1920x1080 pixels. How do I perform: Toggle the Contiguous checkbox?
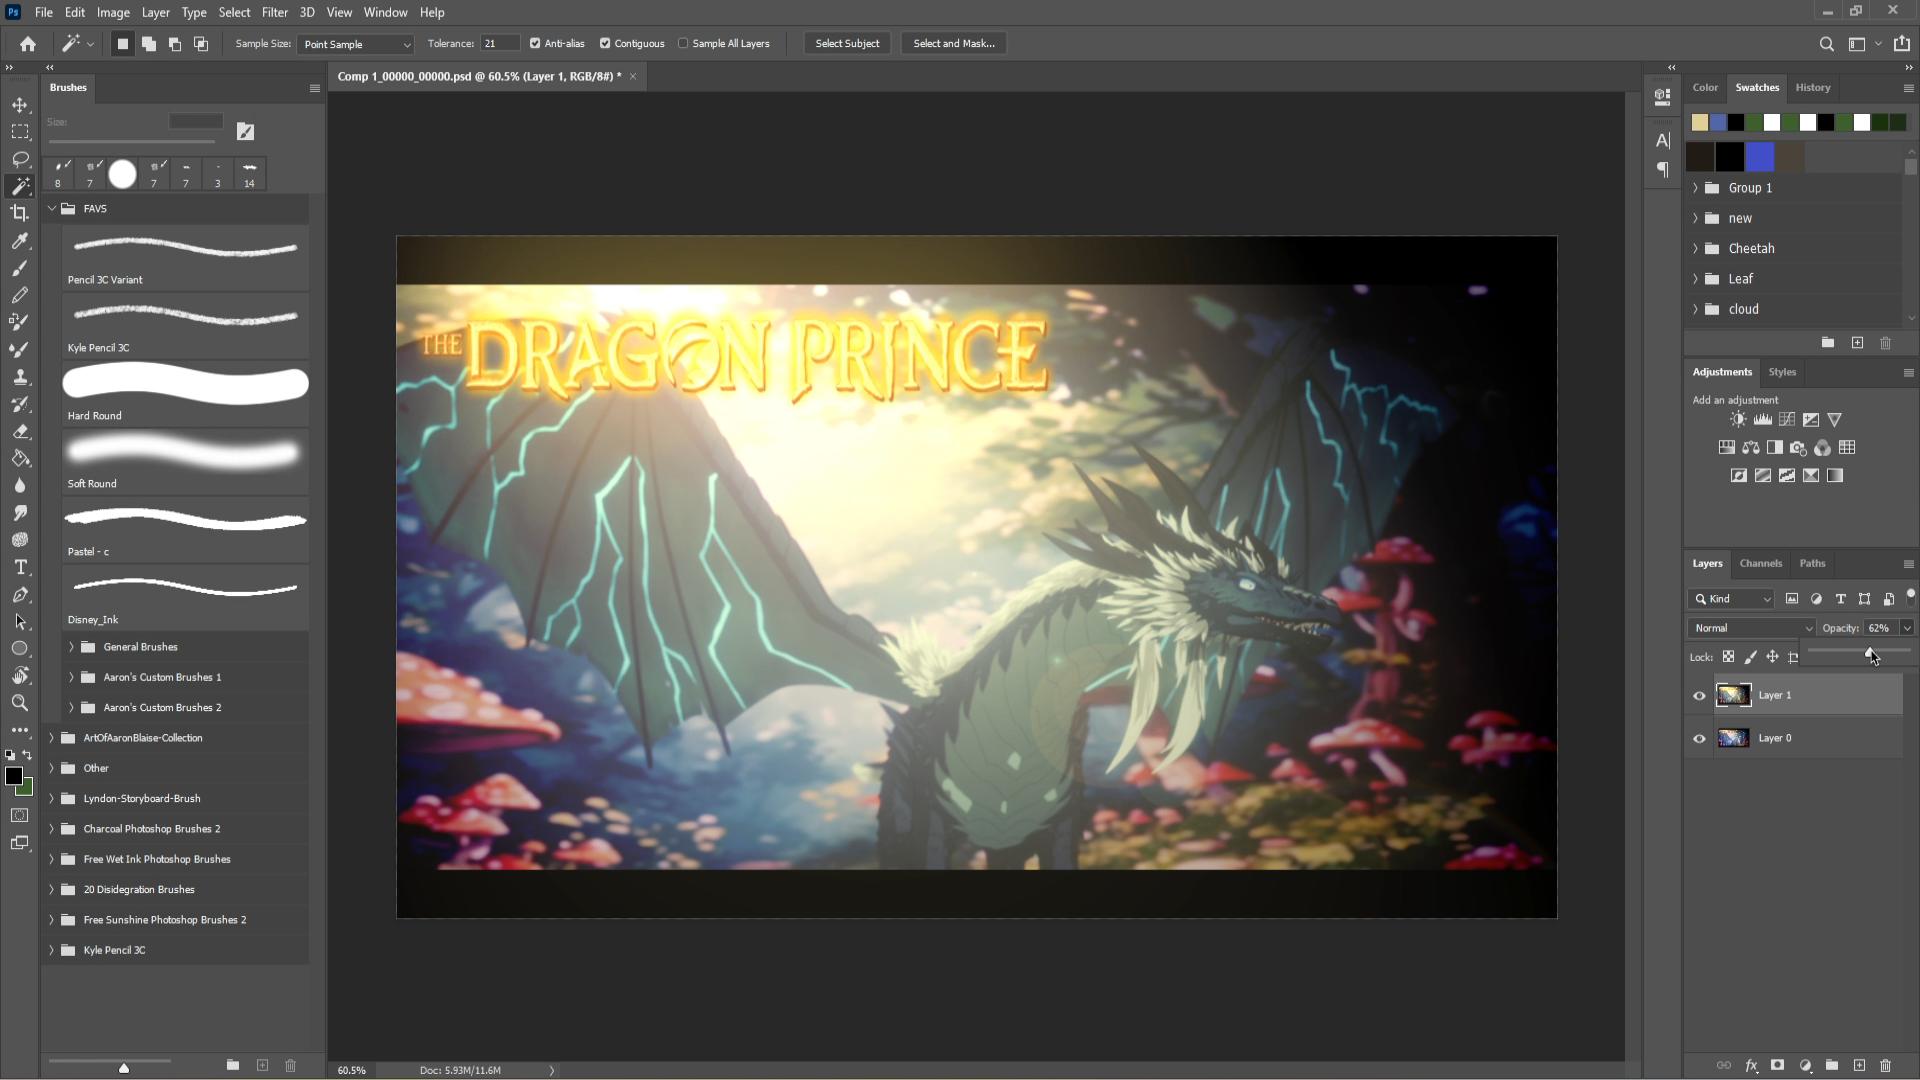point(605,44)
